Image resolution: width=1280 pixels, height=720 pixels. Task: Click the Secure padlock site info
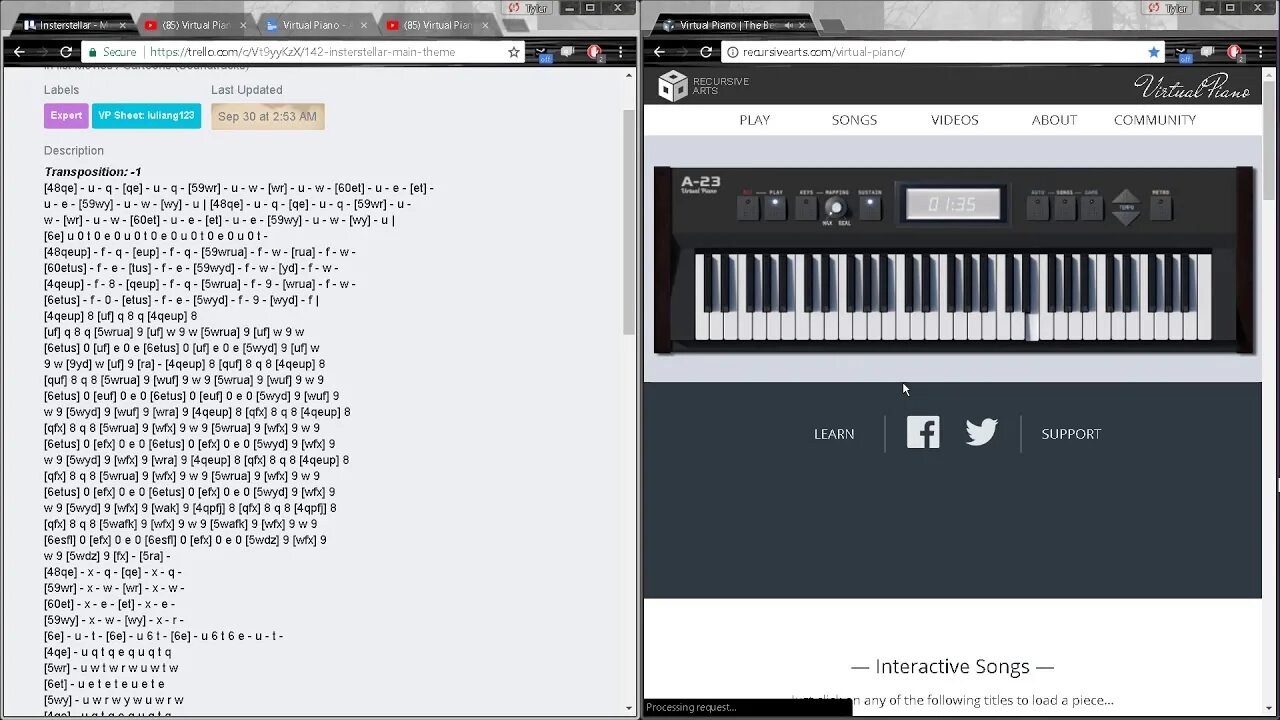[x=112, y=52]
